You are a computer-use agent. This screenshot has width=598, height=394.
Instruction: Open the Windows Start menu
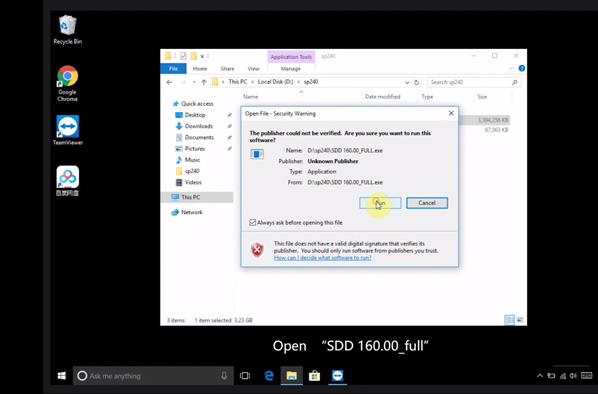pyautogui.click(x=61, y=376)
